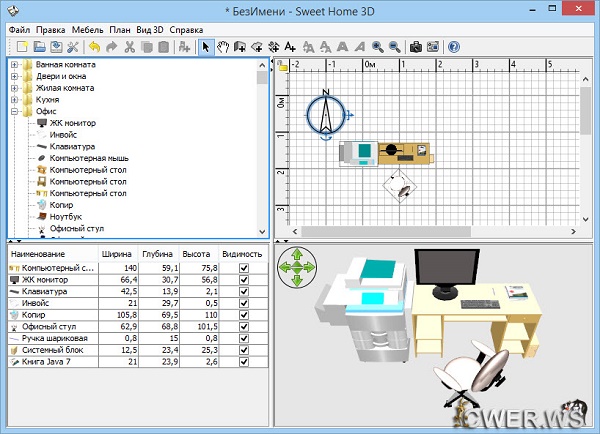Click the Zoom in magnifier icon
Screen dimensions: 600x434
377,46
